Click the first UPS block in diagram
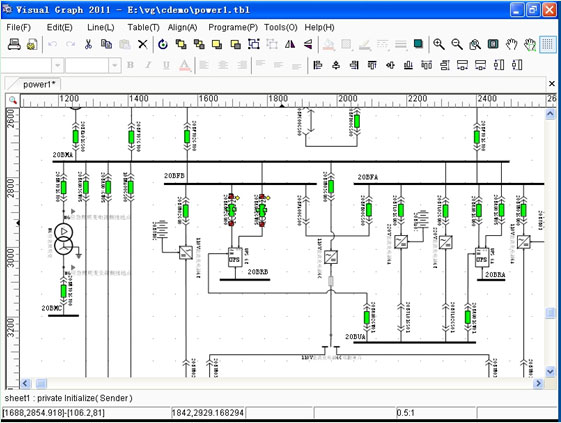The width and height of the screenshot is (561, 423). pyautogui.click(x=235, y=257)
